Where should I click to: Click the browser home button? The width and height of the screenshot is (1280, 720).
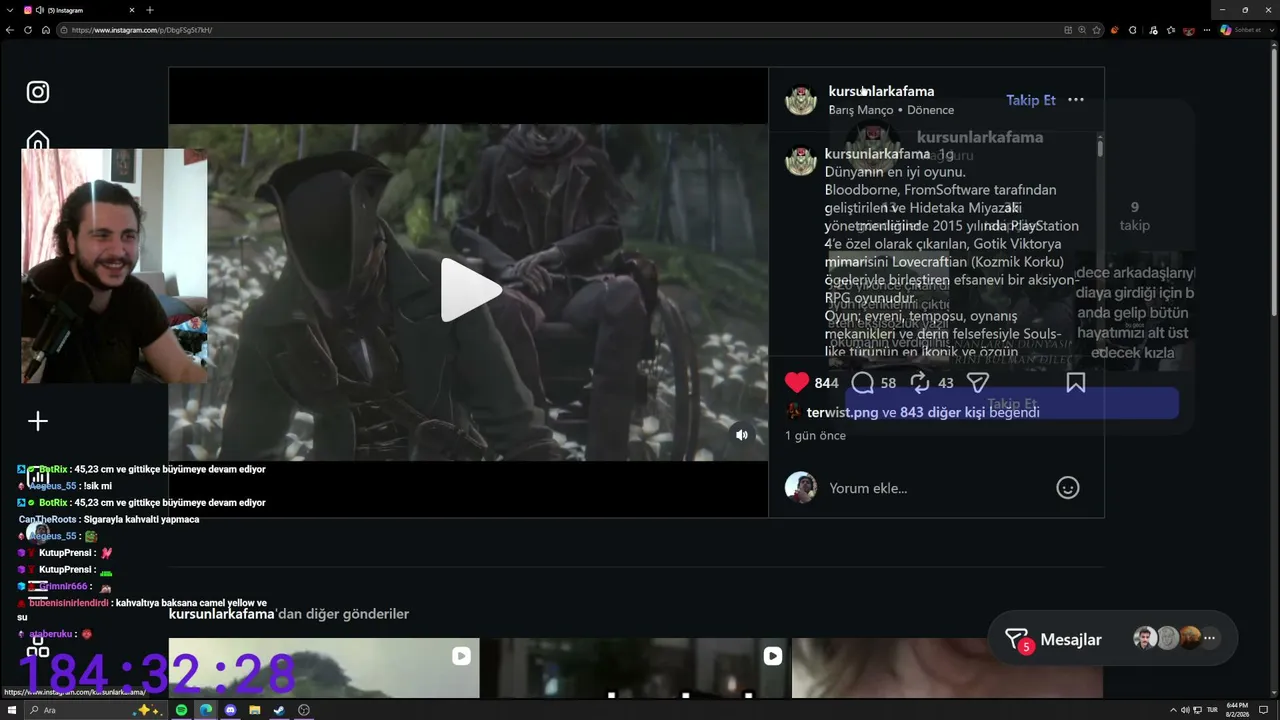click(46, 30)
